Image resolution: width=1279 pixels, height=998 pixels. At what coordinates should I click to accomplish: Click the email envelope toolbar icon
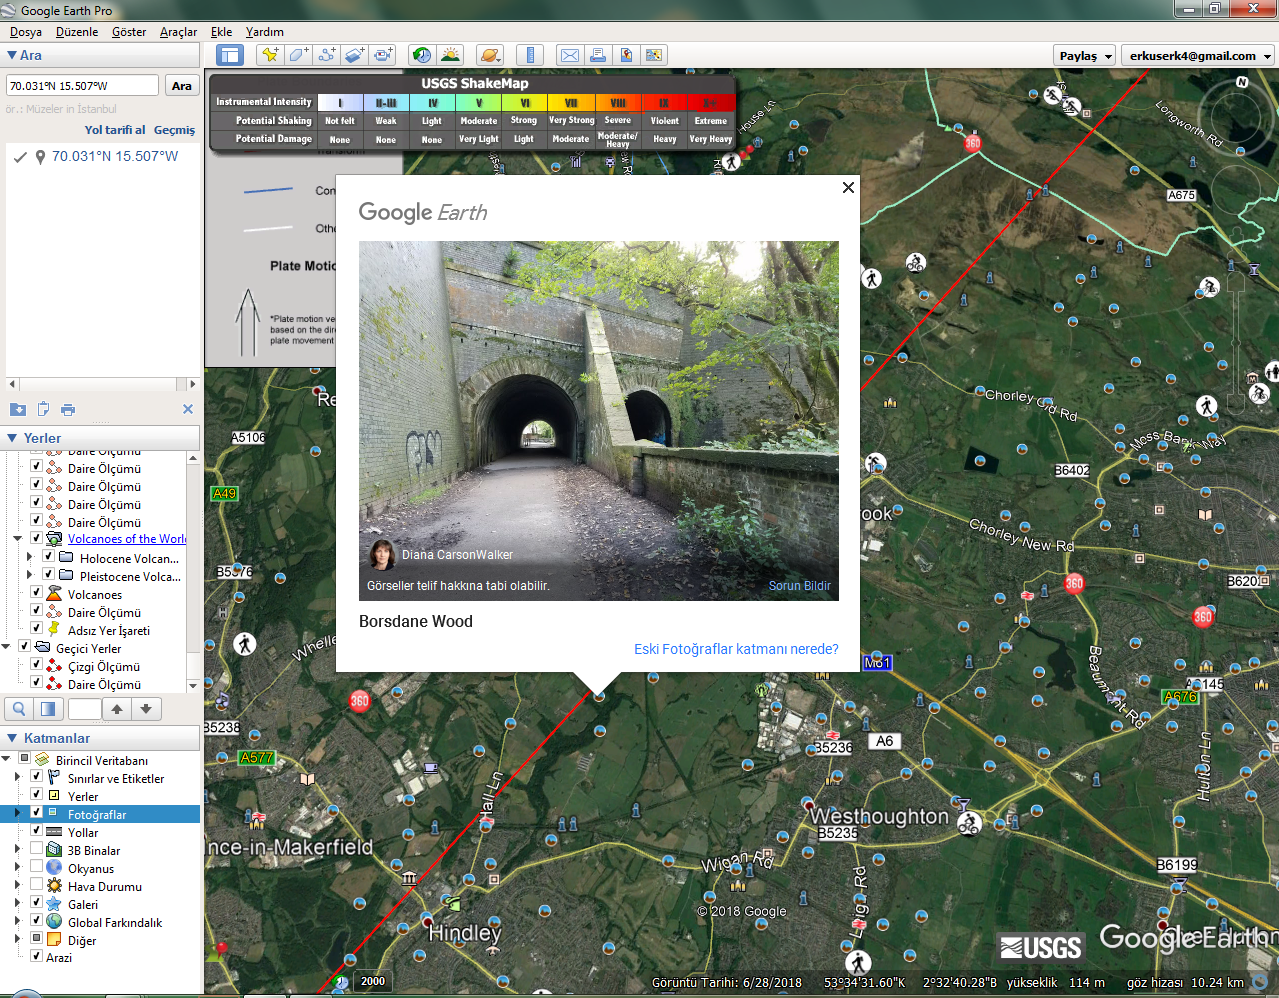pos(569,55)
